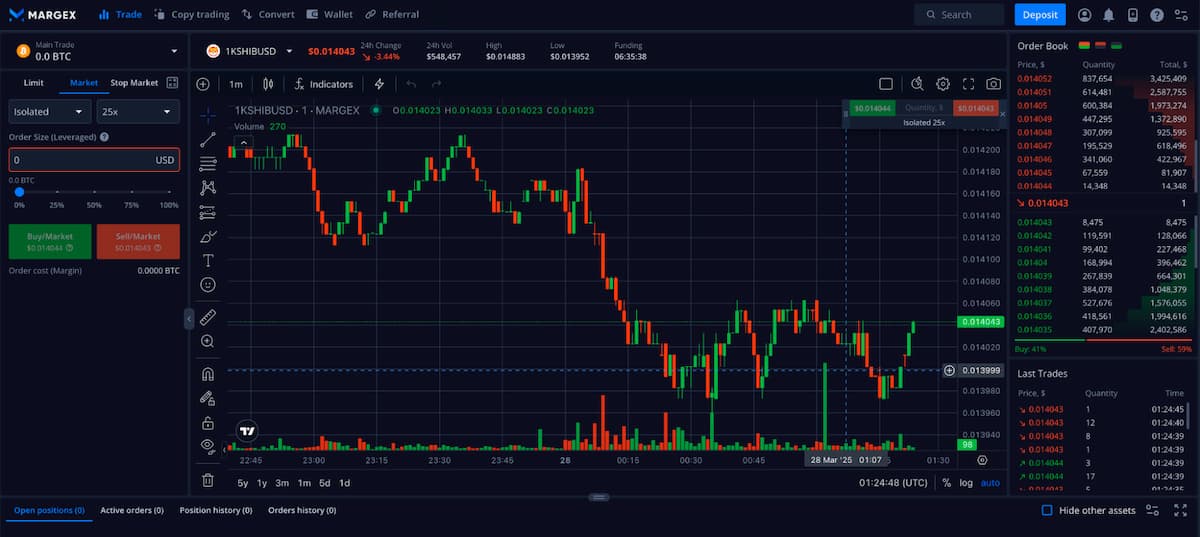Enter fullscreen chart mode
This screenshot has height=537, width=1200.
pyautogui.click(x=968, y=84)
